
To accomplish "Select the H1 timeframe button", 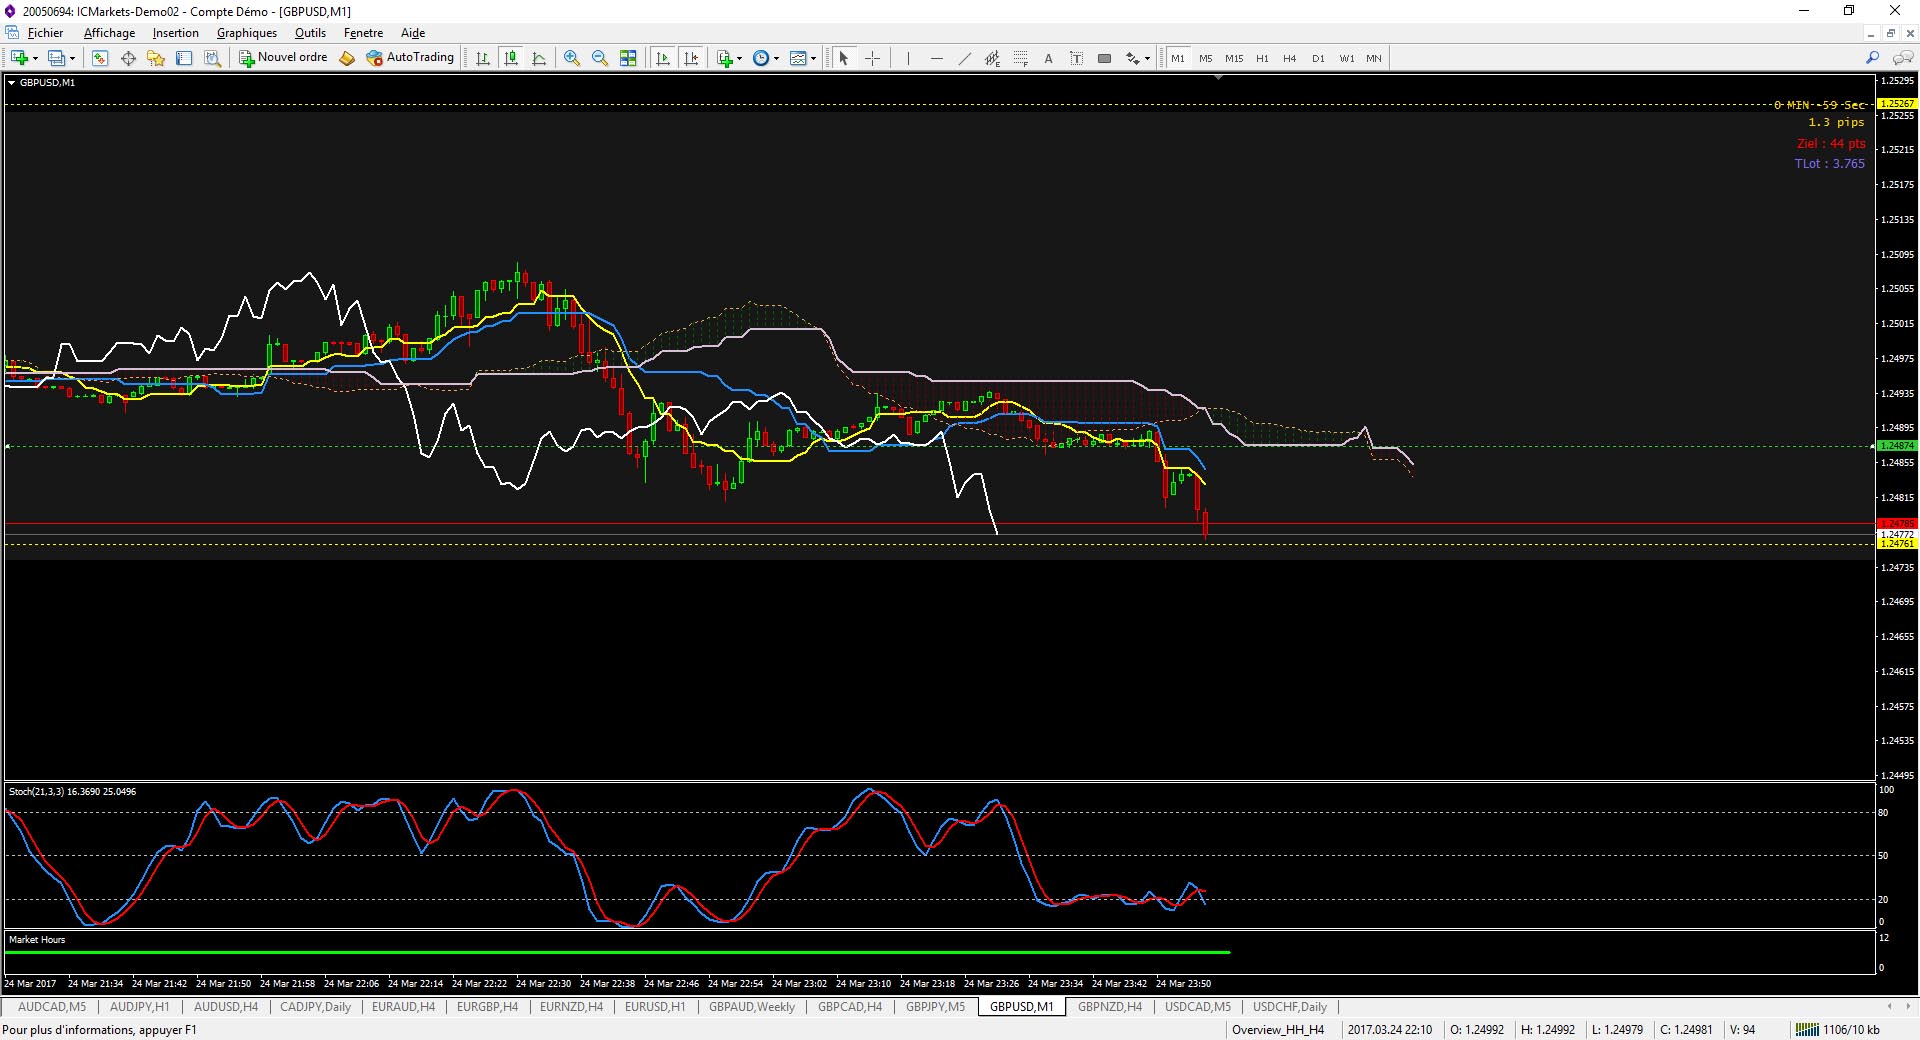I will coord(1262,58).
